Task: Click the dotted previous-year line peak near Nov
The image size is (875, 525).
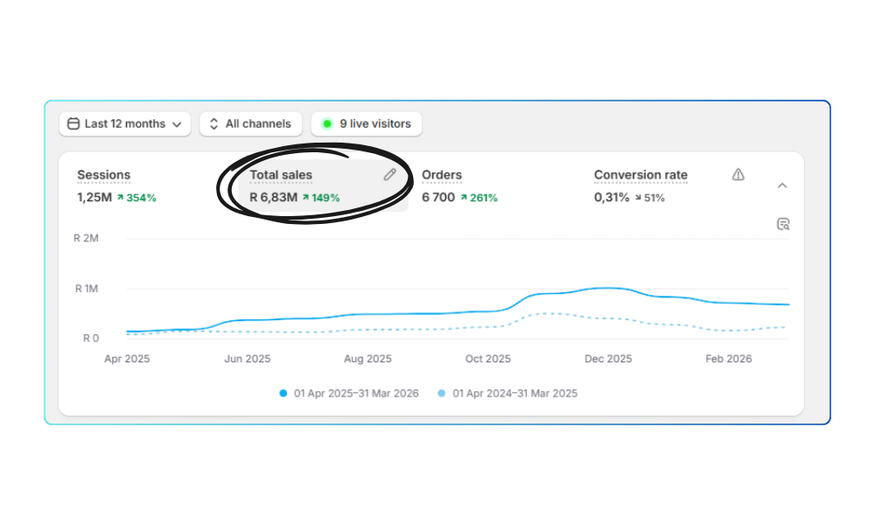Action: pyautogui.click(x=548, y=314)
